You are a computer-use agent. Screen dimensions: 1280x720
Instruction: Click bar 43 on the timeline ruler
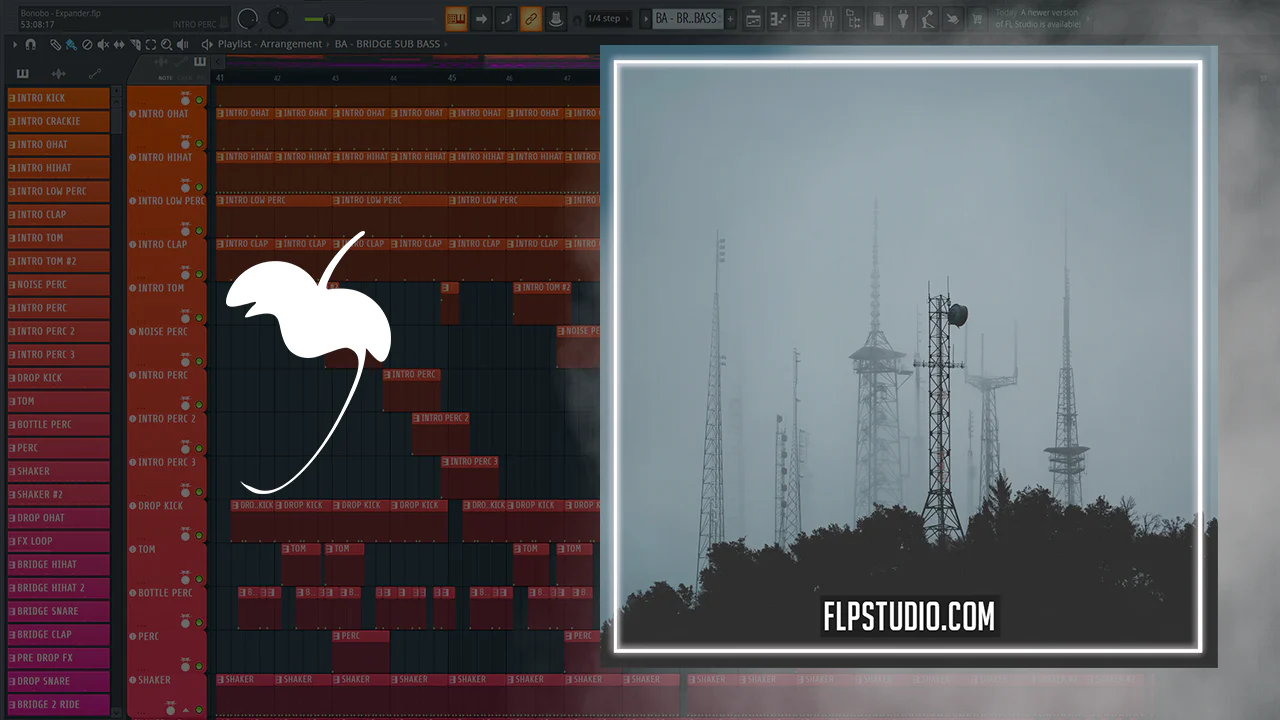tap(335, 77)
